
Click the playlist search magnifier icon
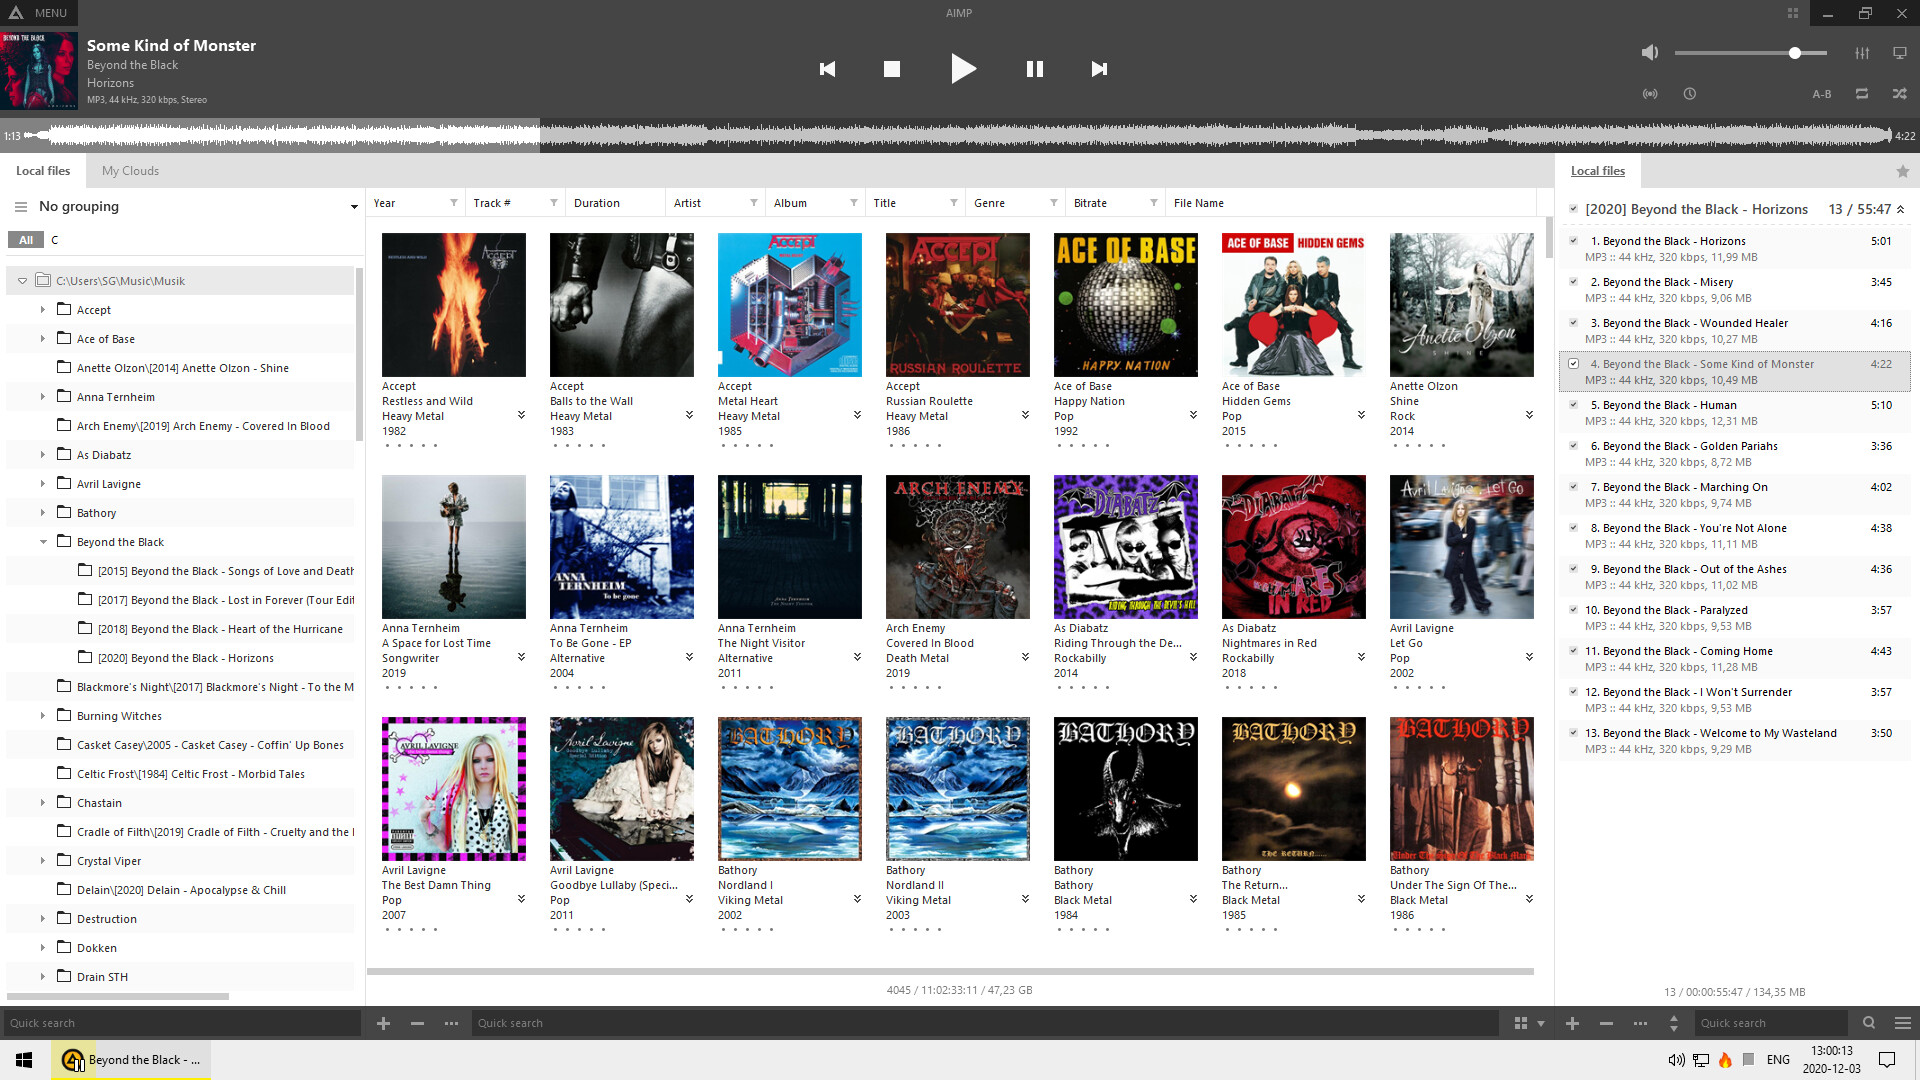[1869, 1023]
